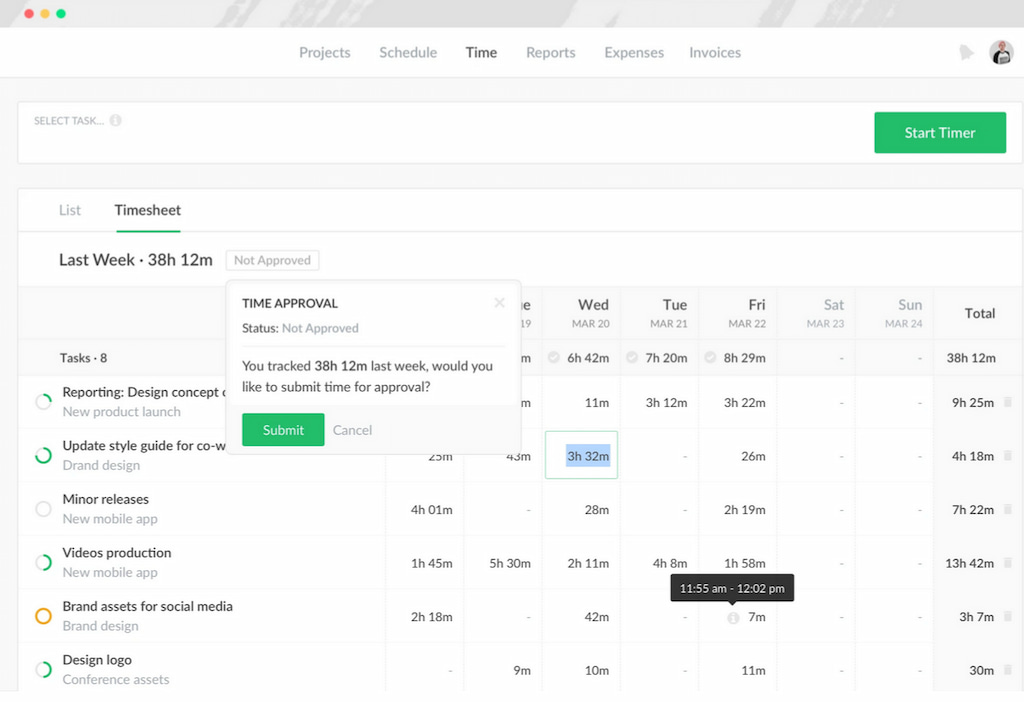Viewport: 1024px width, 702px height.
Task: Switch to the List tab
Action: [70, 210]
